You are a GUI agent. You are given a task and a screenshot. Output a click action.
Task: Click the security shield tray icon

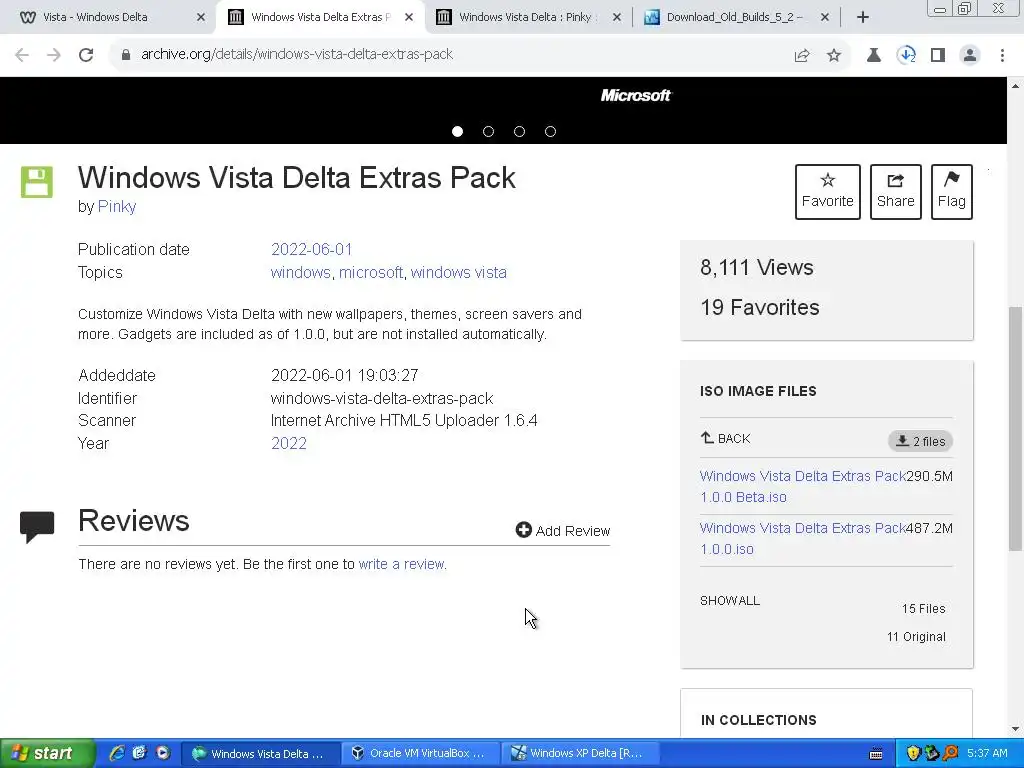tap(913, 754)
